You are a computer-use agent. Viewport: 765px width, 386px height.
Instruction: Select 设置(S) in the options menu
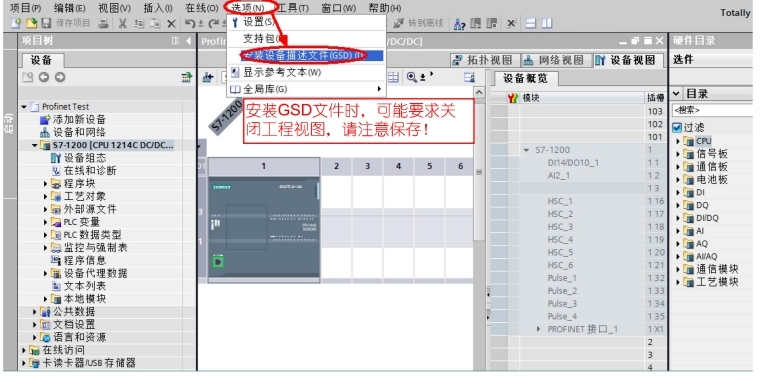(307, 22)
